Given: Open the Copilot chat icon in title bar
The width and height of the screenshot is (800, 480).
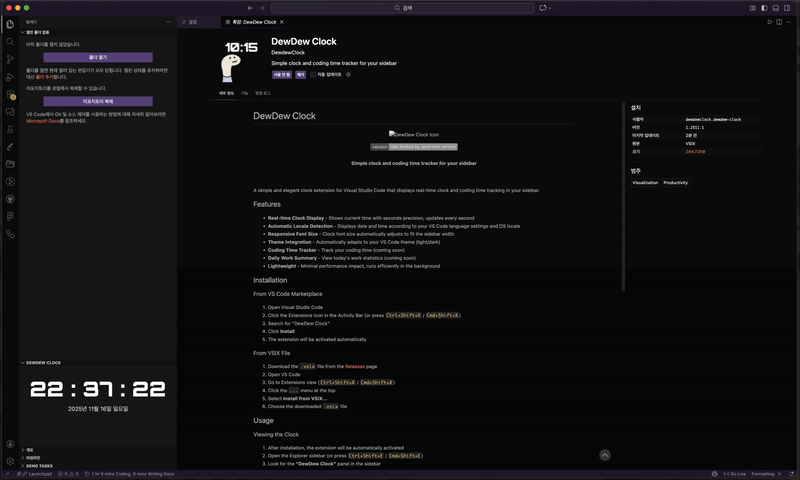Looking at the screenshot, I should (x=542, y=8).
